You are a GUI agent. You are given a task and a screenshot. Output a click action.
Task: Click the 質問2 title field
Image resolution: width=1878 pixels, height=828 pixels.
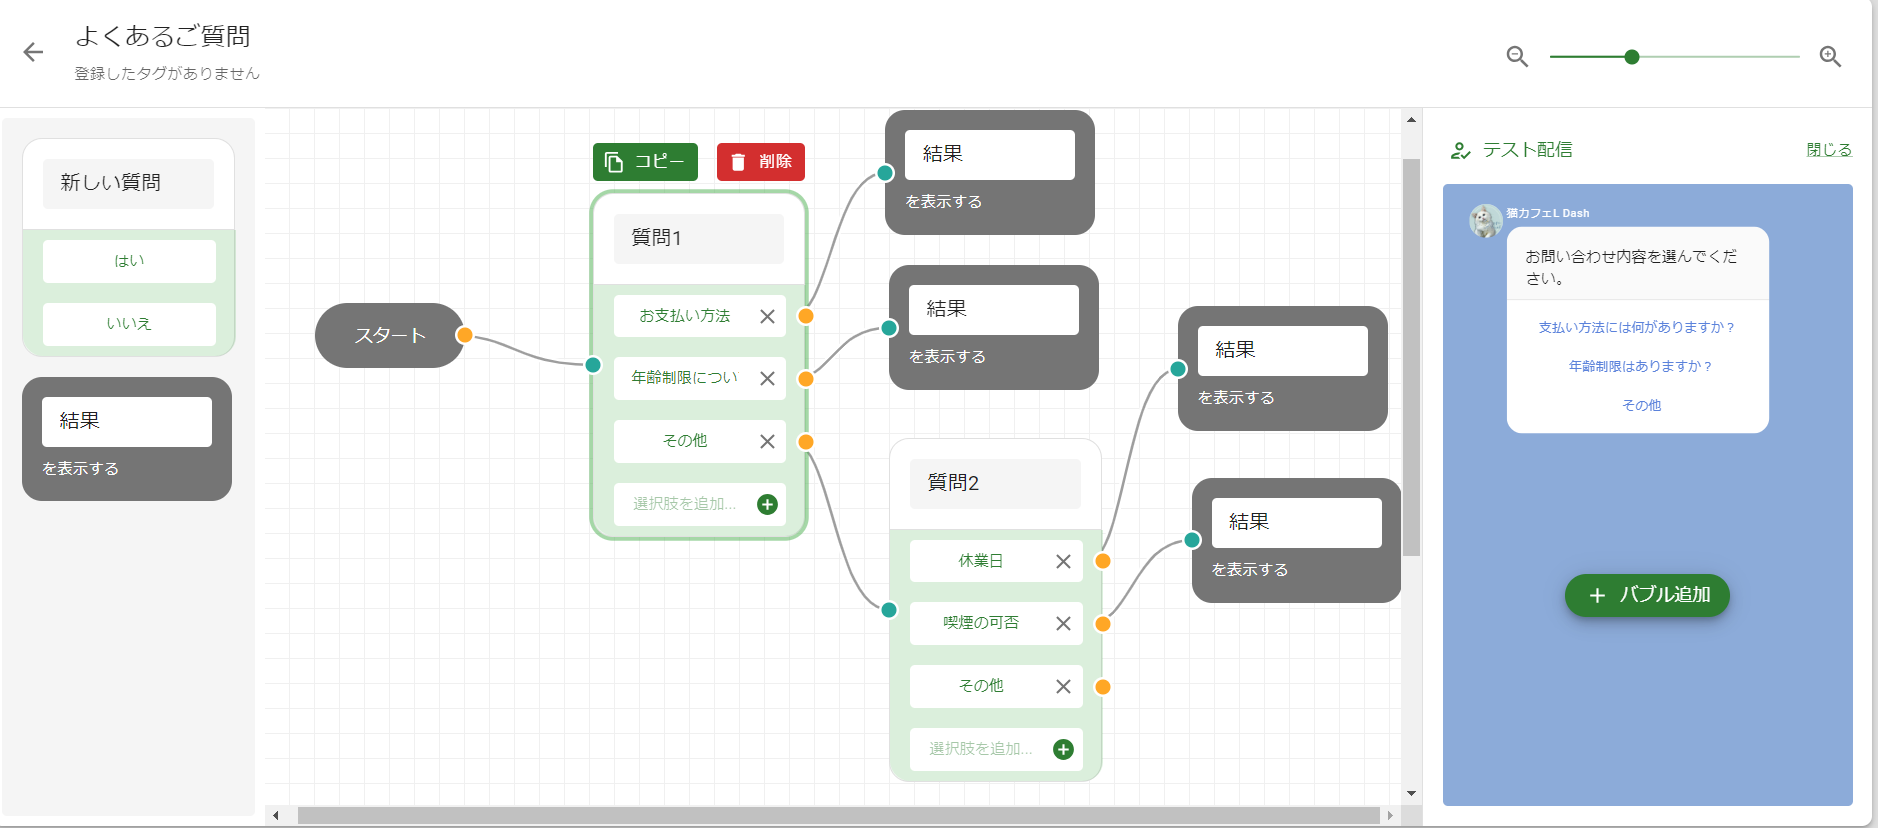[994, 483]
